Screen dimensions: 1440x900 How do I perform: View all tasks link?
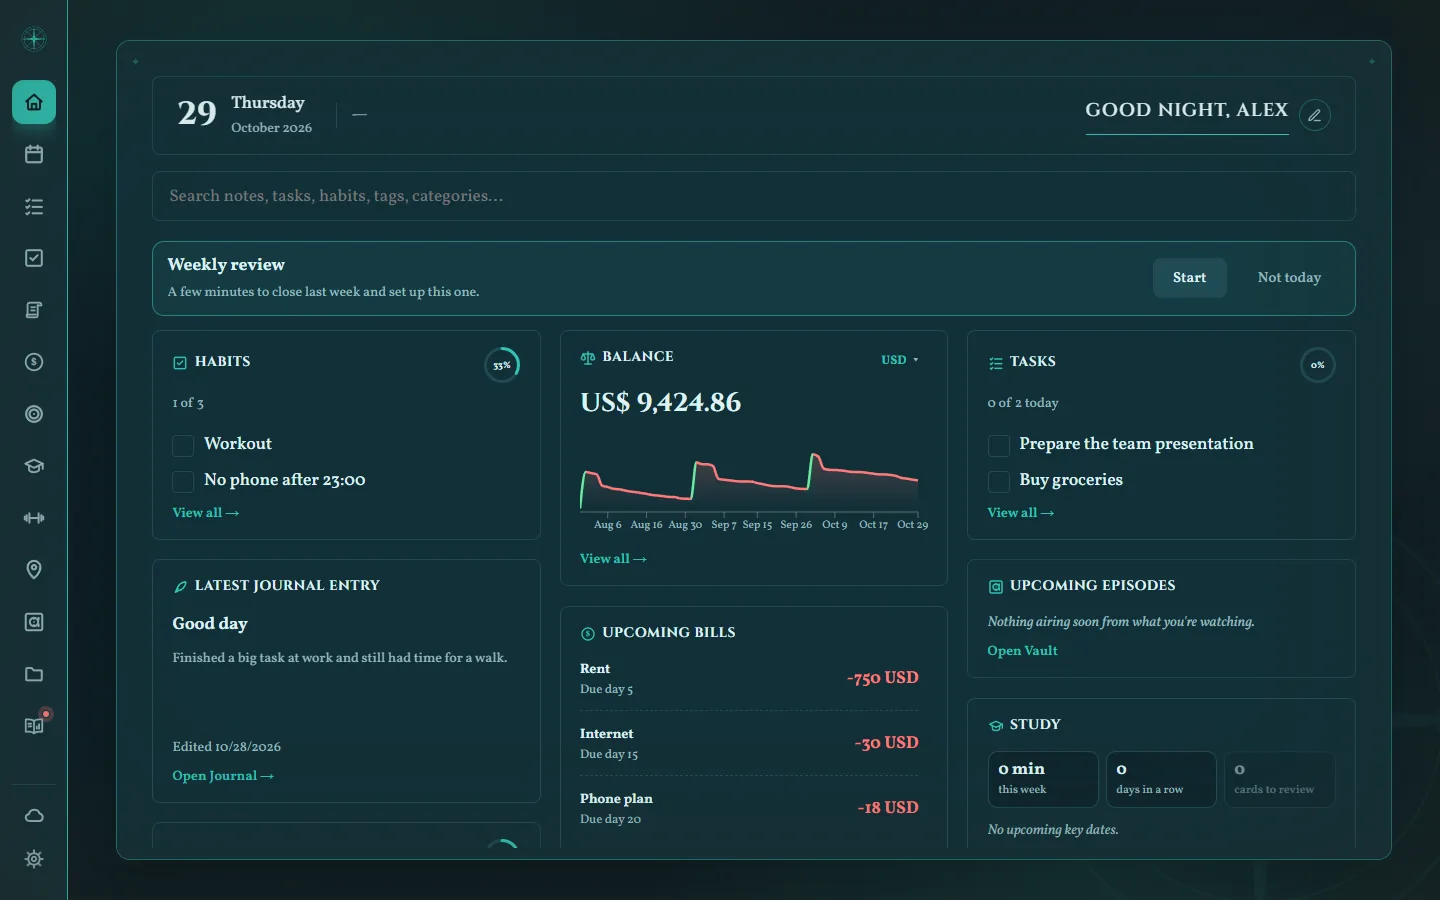(1021, 513)
